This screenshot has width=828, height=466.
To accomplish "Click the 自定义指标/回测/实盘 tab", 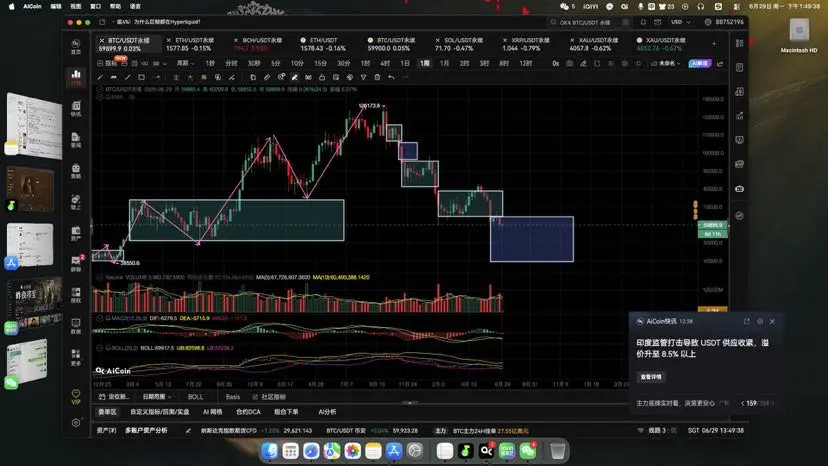I will pyautogui.click(x=159, y=412).
